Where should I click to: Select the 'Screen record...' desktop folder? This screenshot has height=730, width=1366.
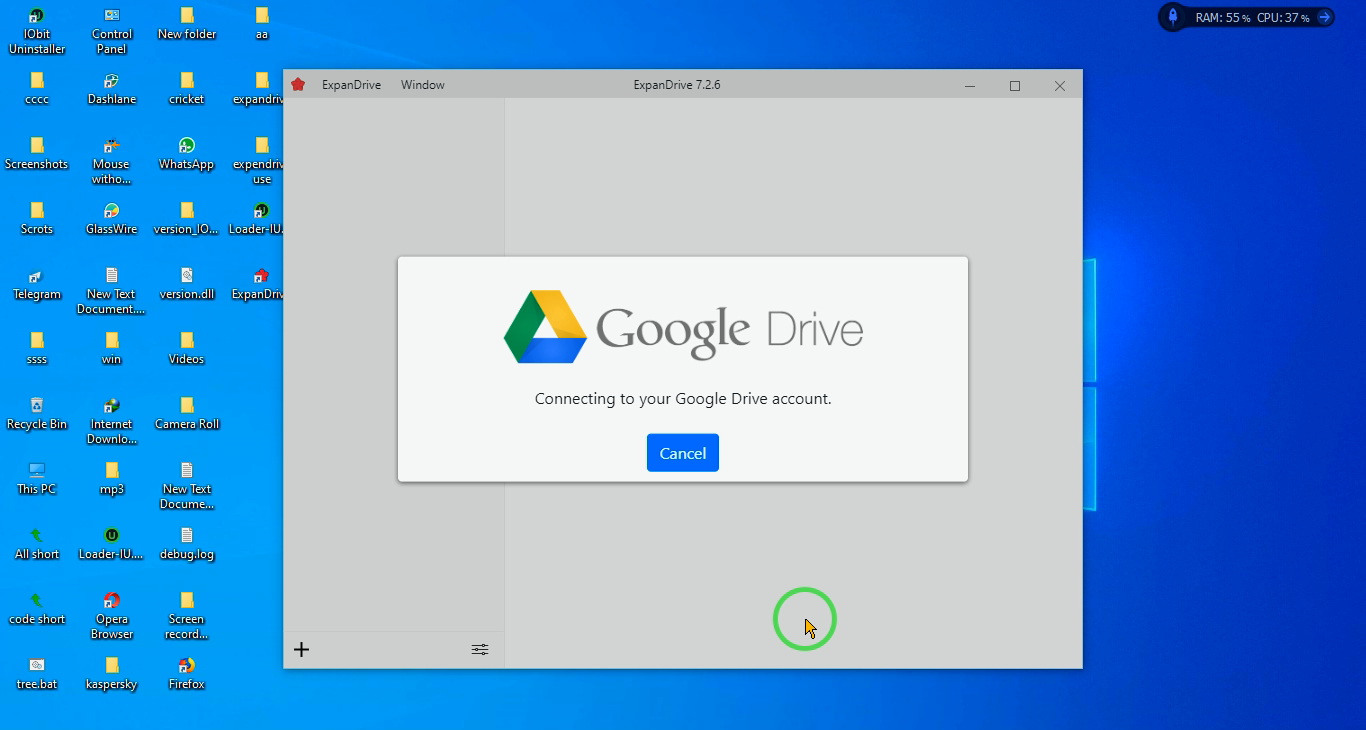click(x=187, y=616)
